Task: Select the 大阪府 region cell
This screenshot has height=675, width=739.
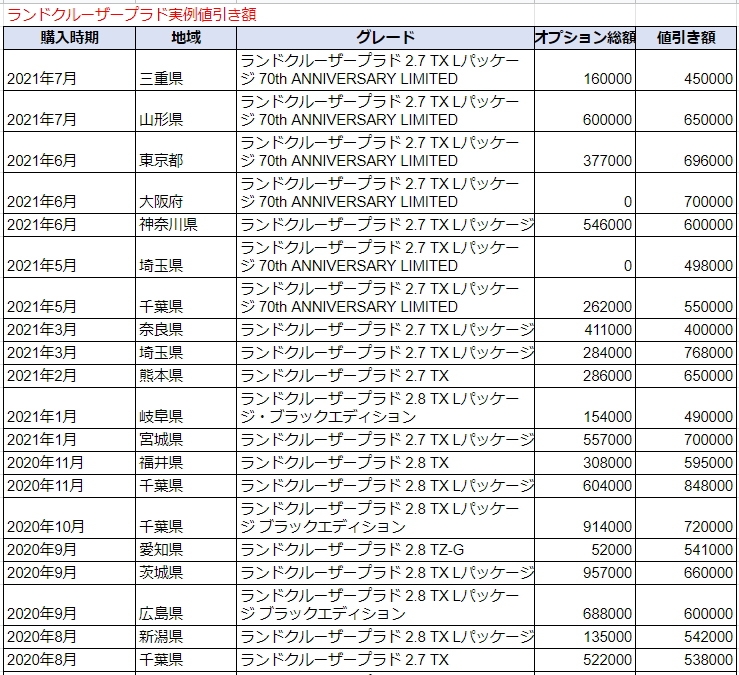Action: click(186, 193)
